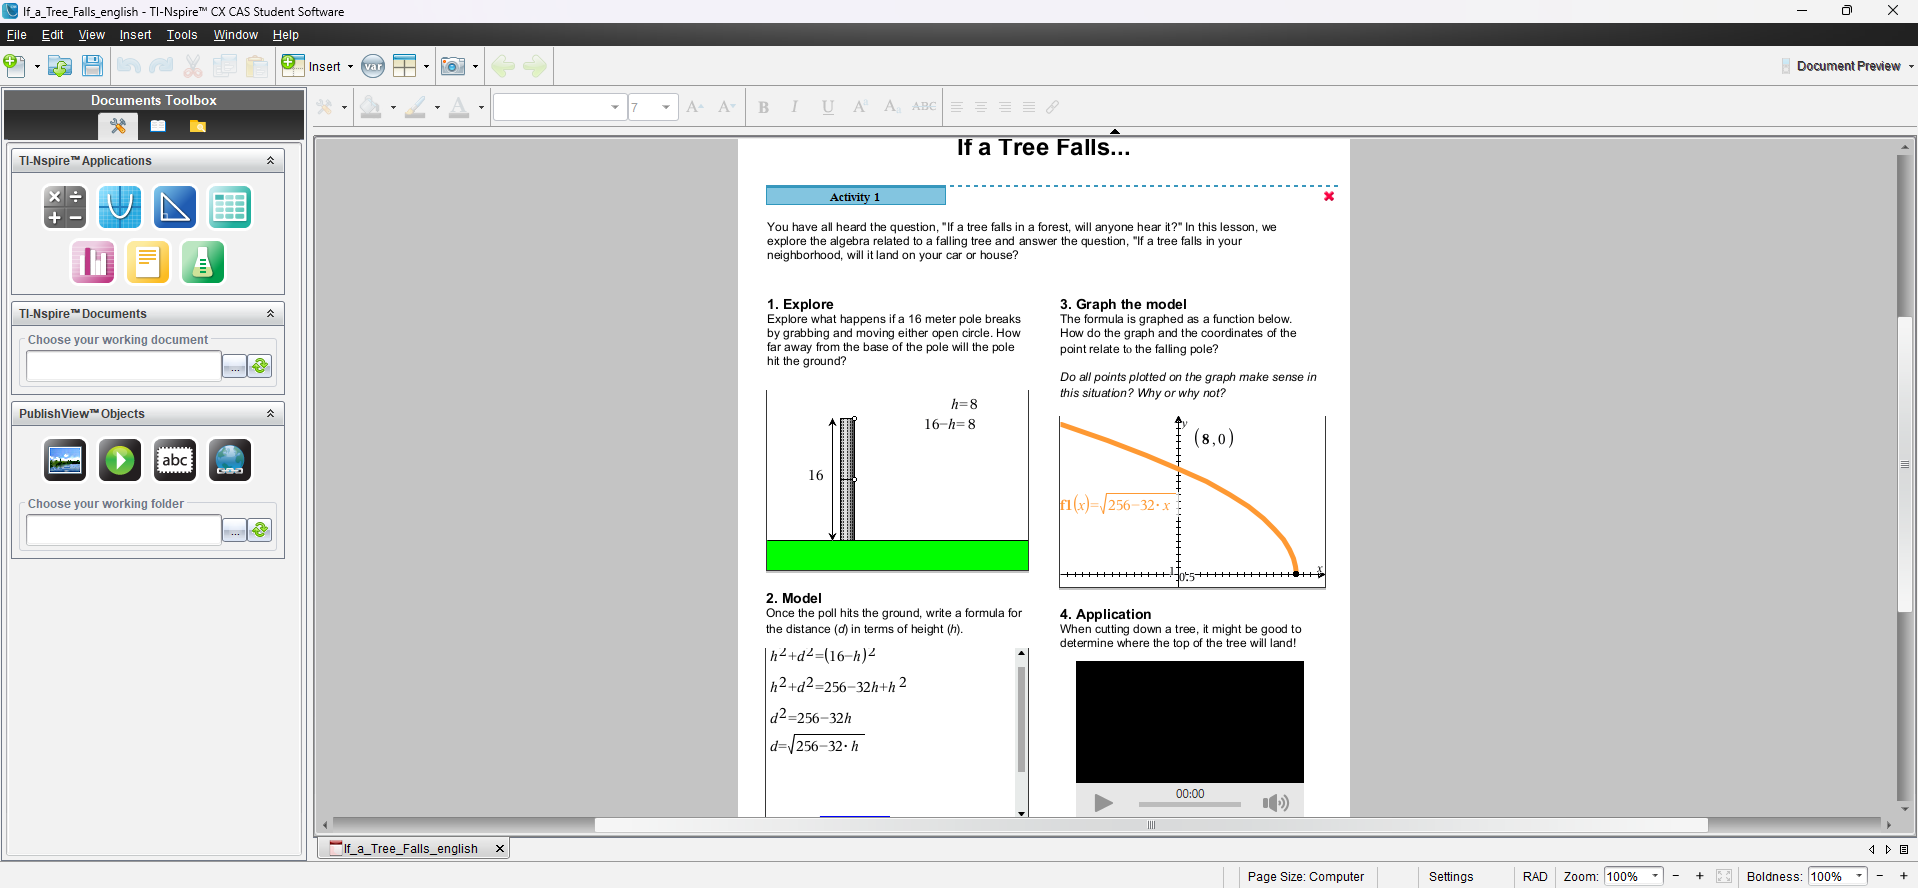Open the Tools menu
This screenshot has width=1918, height=888.
pyautogui.click(x=181, y=35)
